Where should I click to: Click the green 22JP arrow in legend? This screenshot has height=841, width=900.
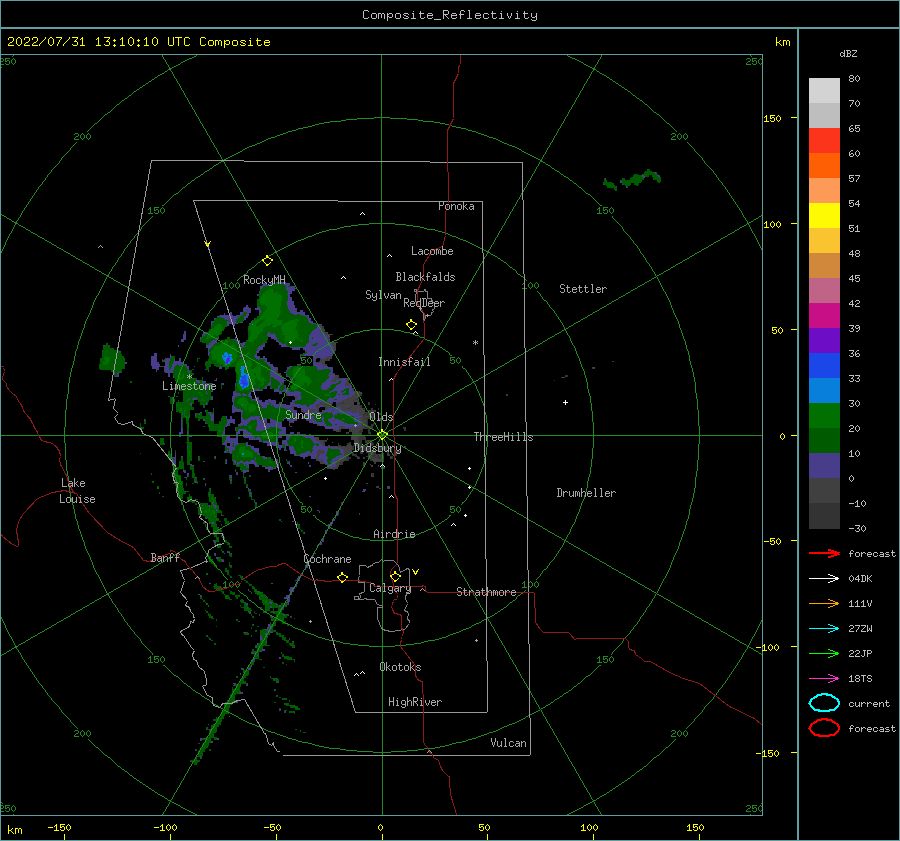pyautogui.click(x=824, y=653)
